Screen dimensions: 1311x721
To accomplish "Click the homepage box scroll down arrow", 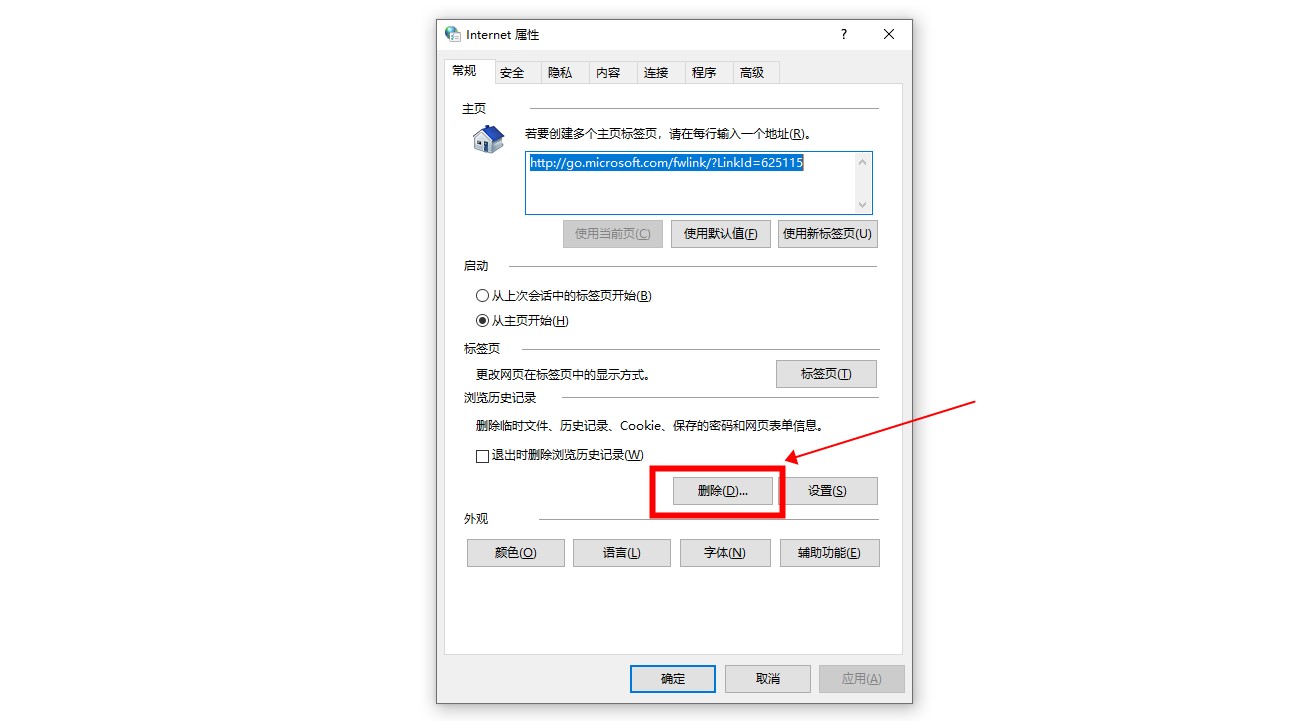I will coord(862,204).
